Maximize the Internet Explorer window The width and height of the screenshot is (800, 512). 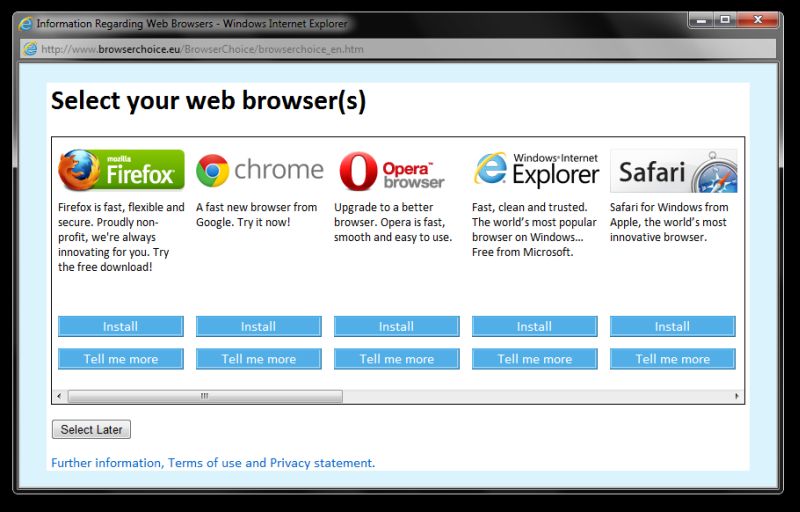coord(724,20)
